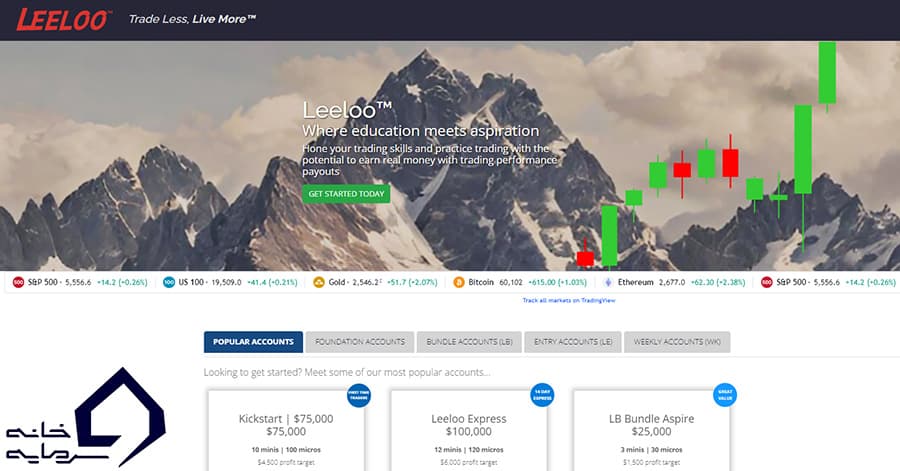
Task: Click '3 minis | 30 micros' on LB Bundle Aspire
Action: [x=651, y=450]
